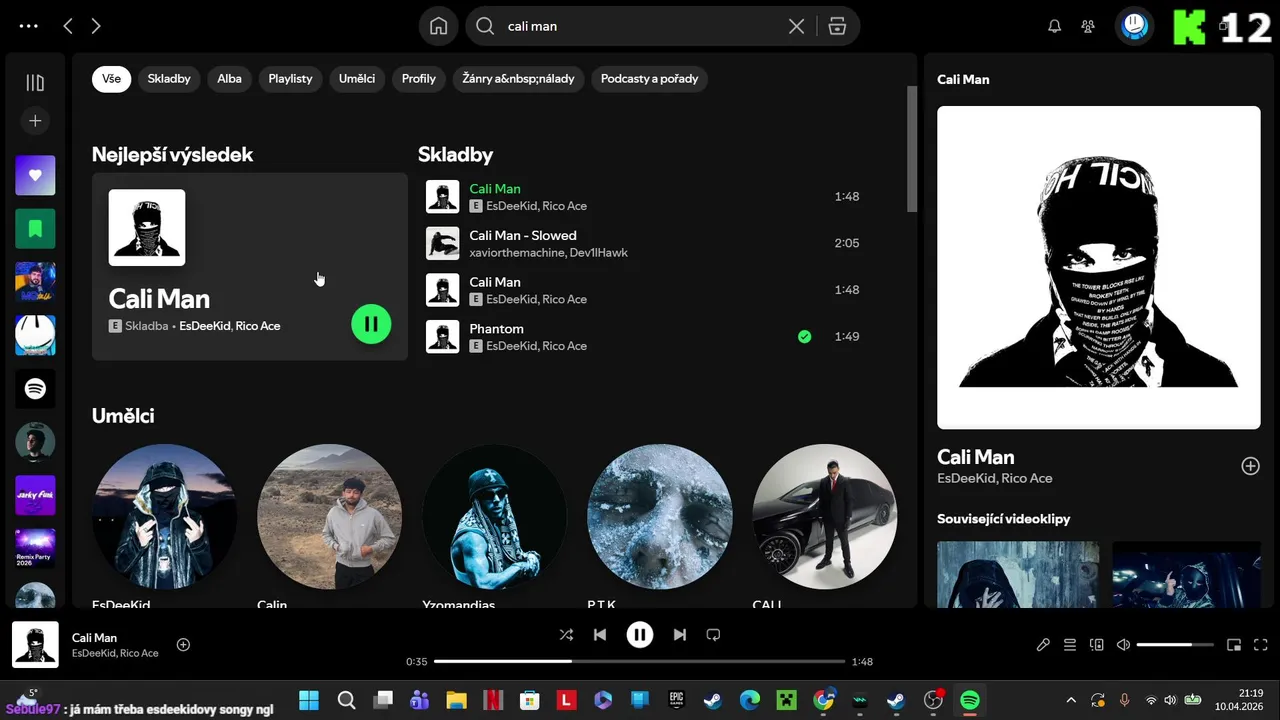Open the Epic Games taskbar icon

676,700
